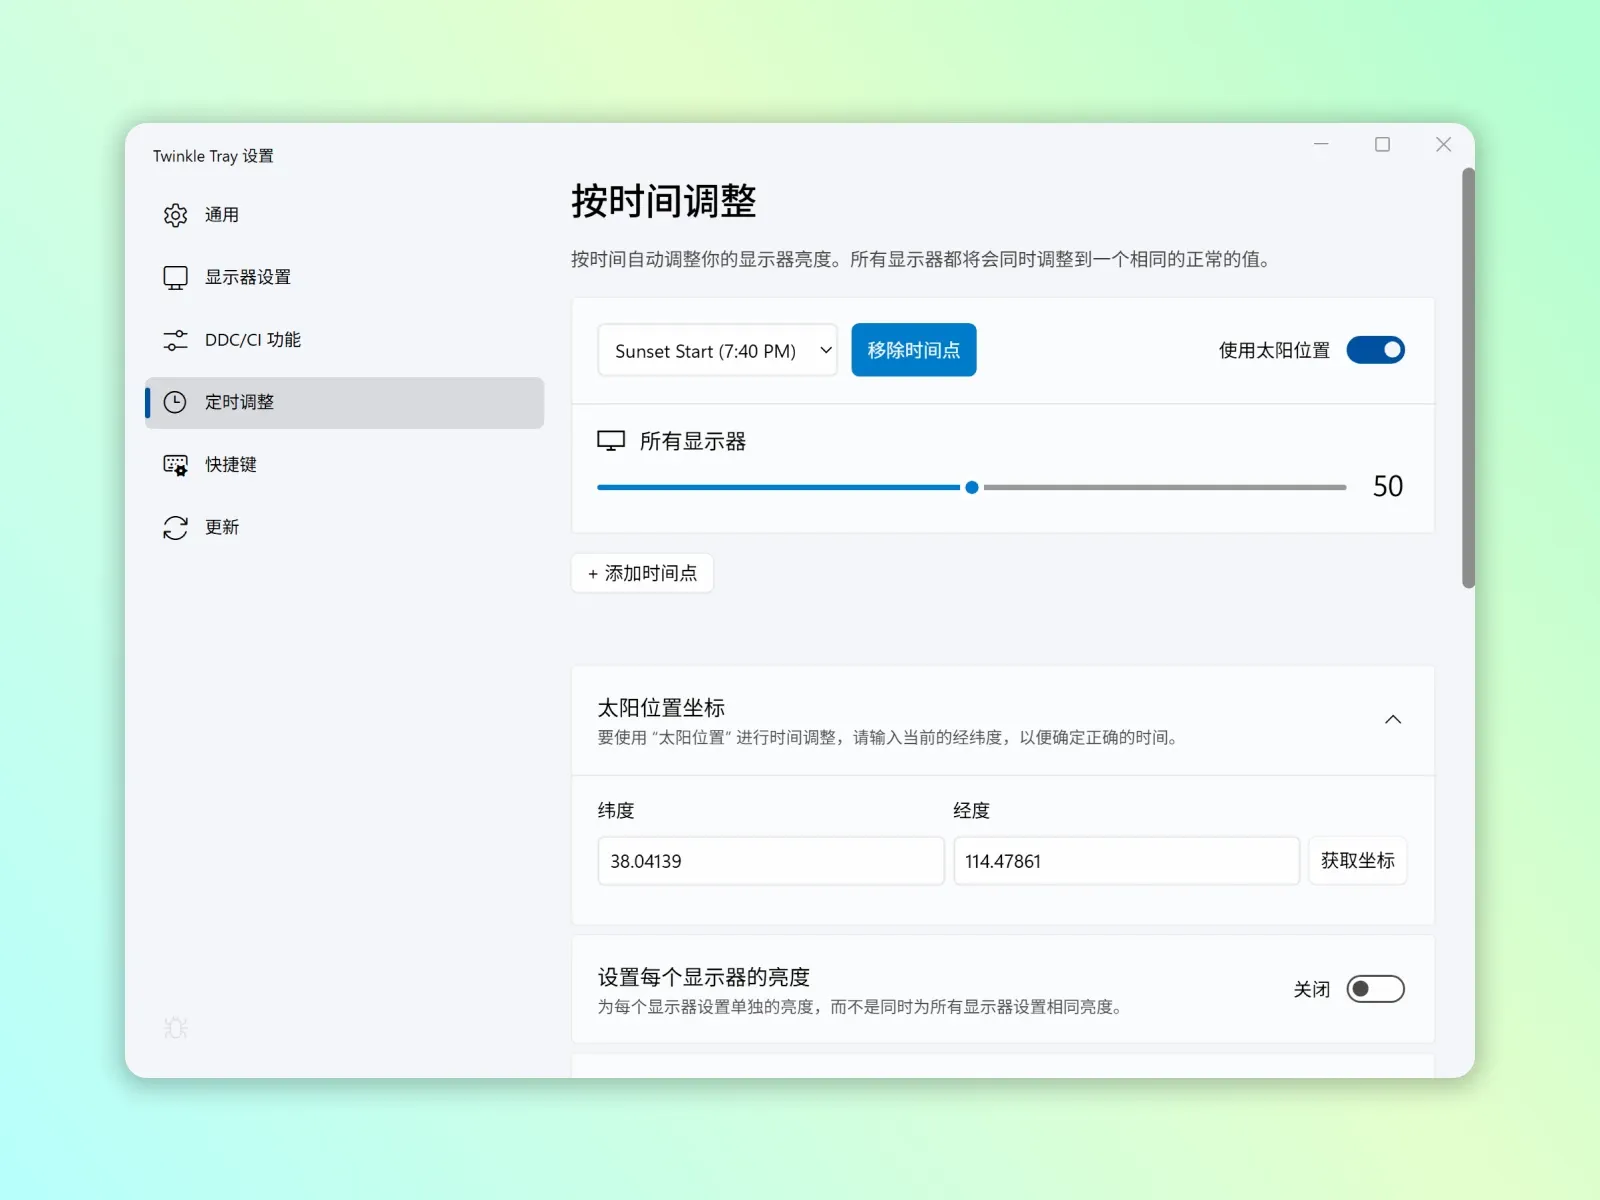Click the Twinkle Tray 设置 window title
This screenshot has height=1200, width=1600.
point(213,156)
